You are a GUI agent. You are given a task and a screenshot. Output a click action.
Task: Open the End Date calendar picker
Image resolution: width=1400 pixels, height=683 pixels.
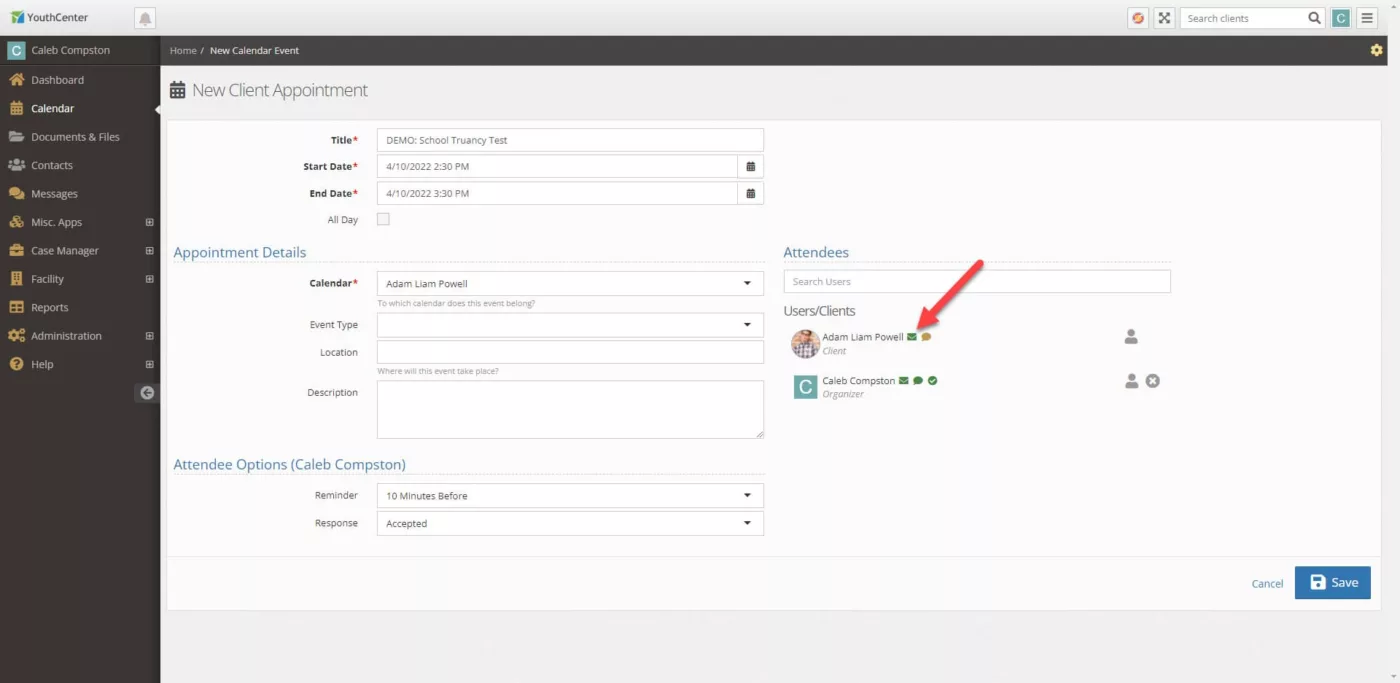pyautogui.click(x=751, y=193)
